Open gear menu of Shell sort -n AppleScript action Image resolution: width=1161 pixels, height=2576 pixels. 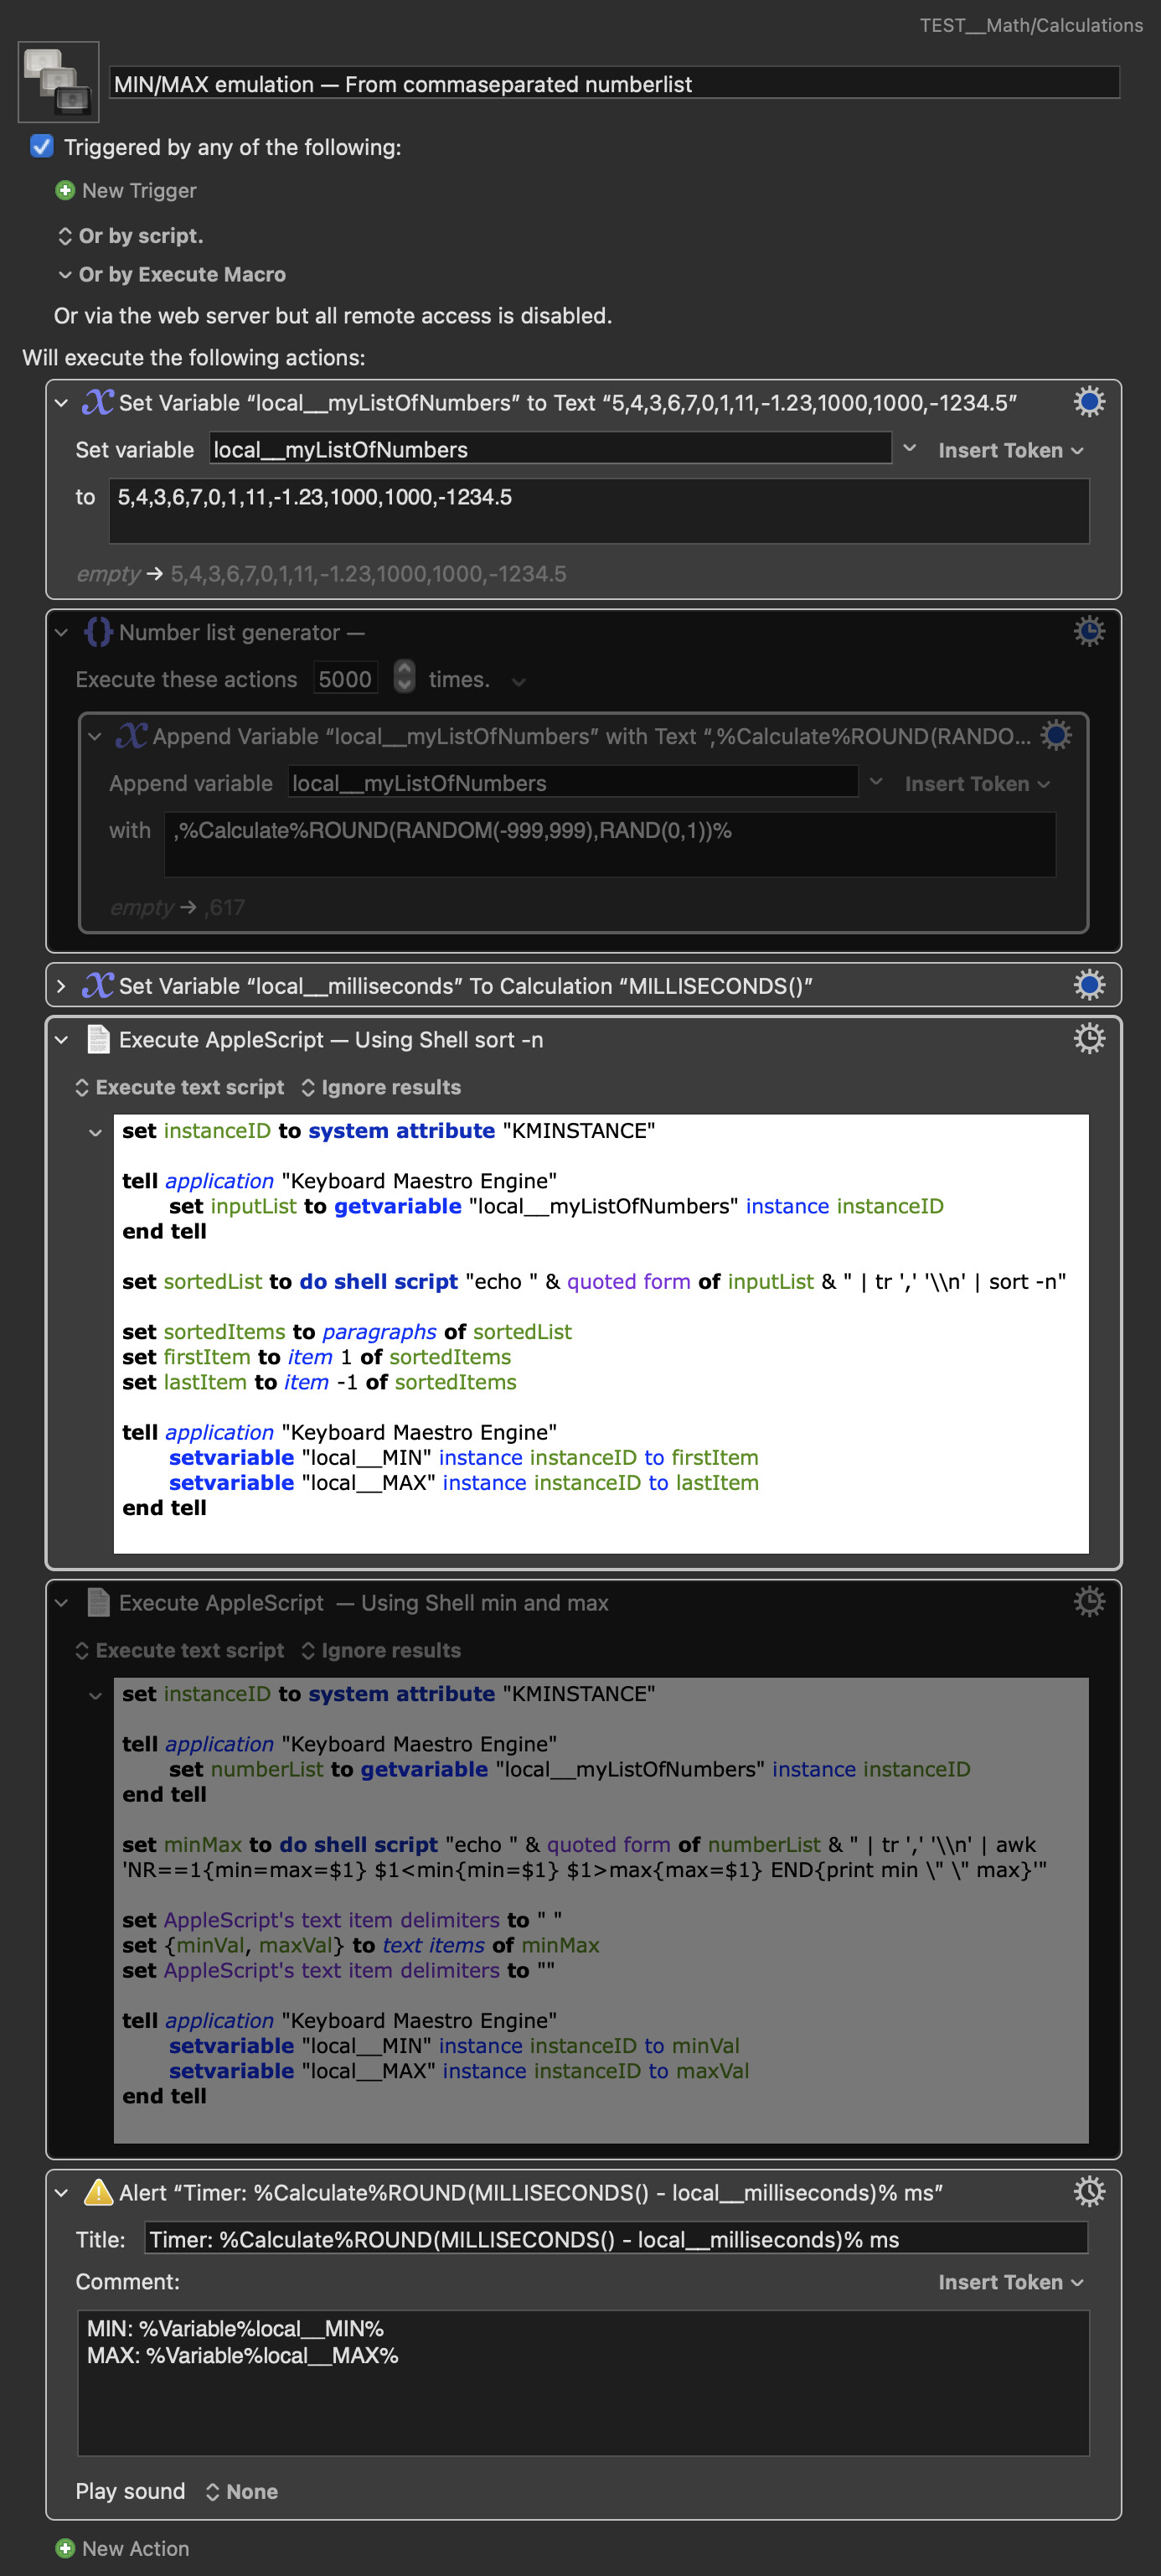(1089, 1038)
